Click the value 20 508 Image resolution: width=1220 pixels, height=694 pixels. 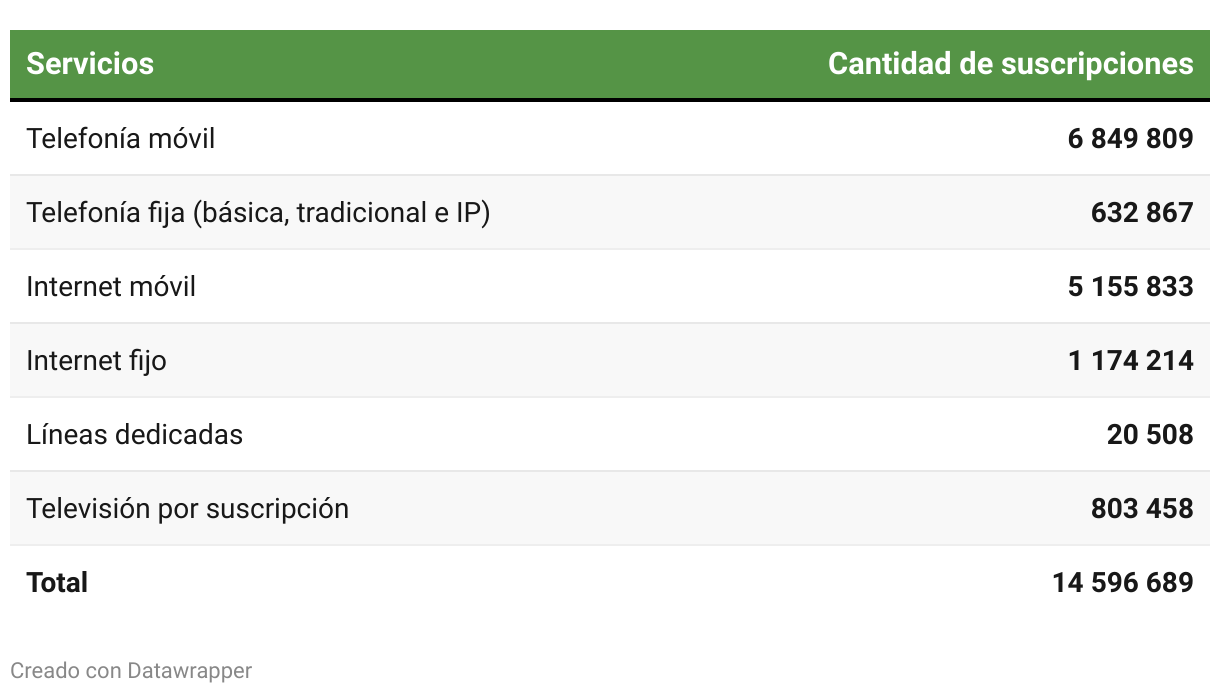[1150, 434]
